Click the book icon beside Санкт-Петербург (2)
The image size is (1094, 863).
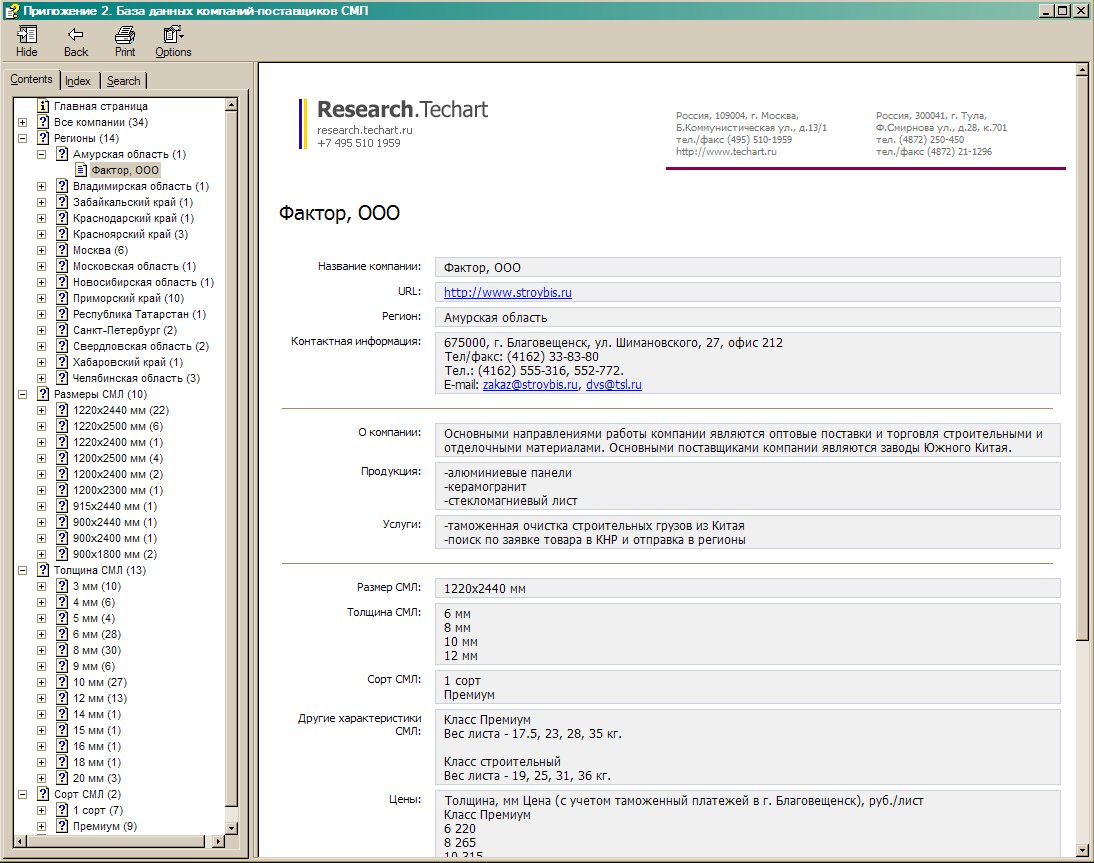coord(62,330)
